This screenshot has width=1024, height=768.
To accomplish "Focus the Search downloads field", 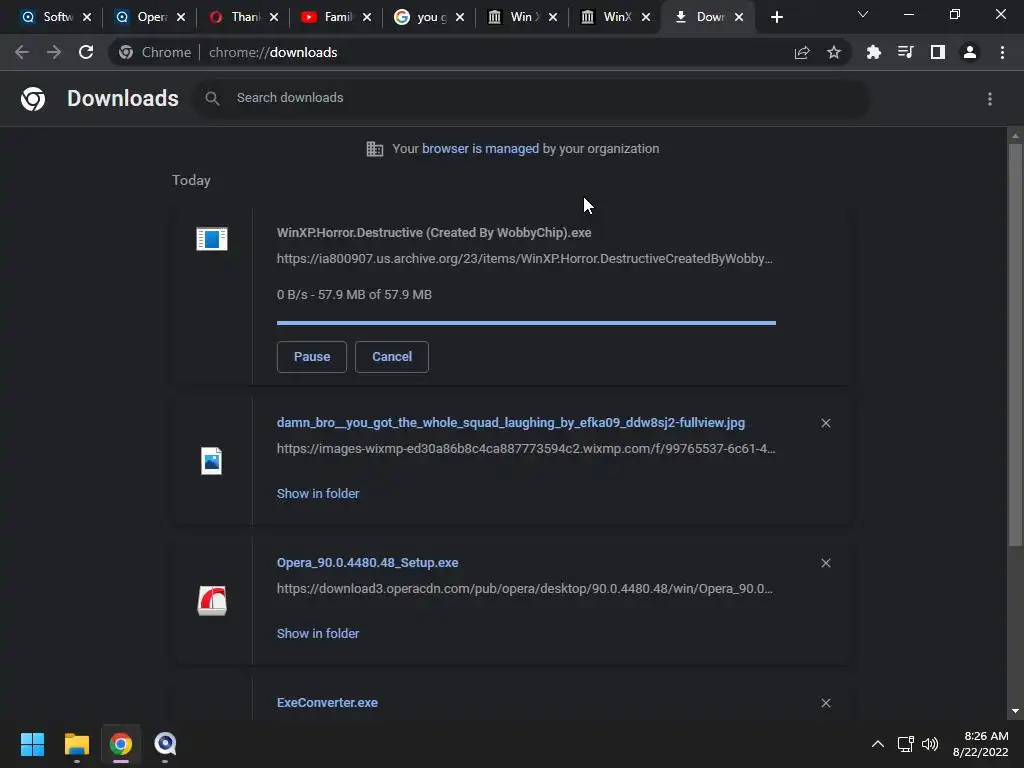I will click(532, 98).
